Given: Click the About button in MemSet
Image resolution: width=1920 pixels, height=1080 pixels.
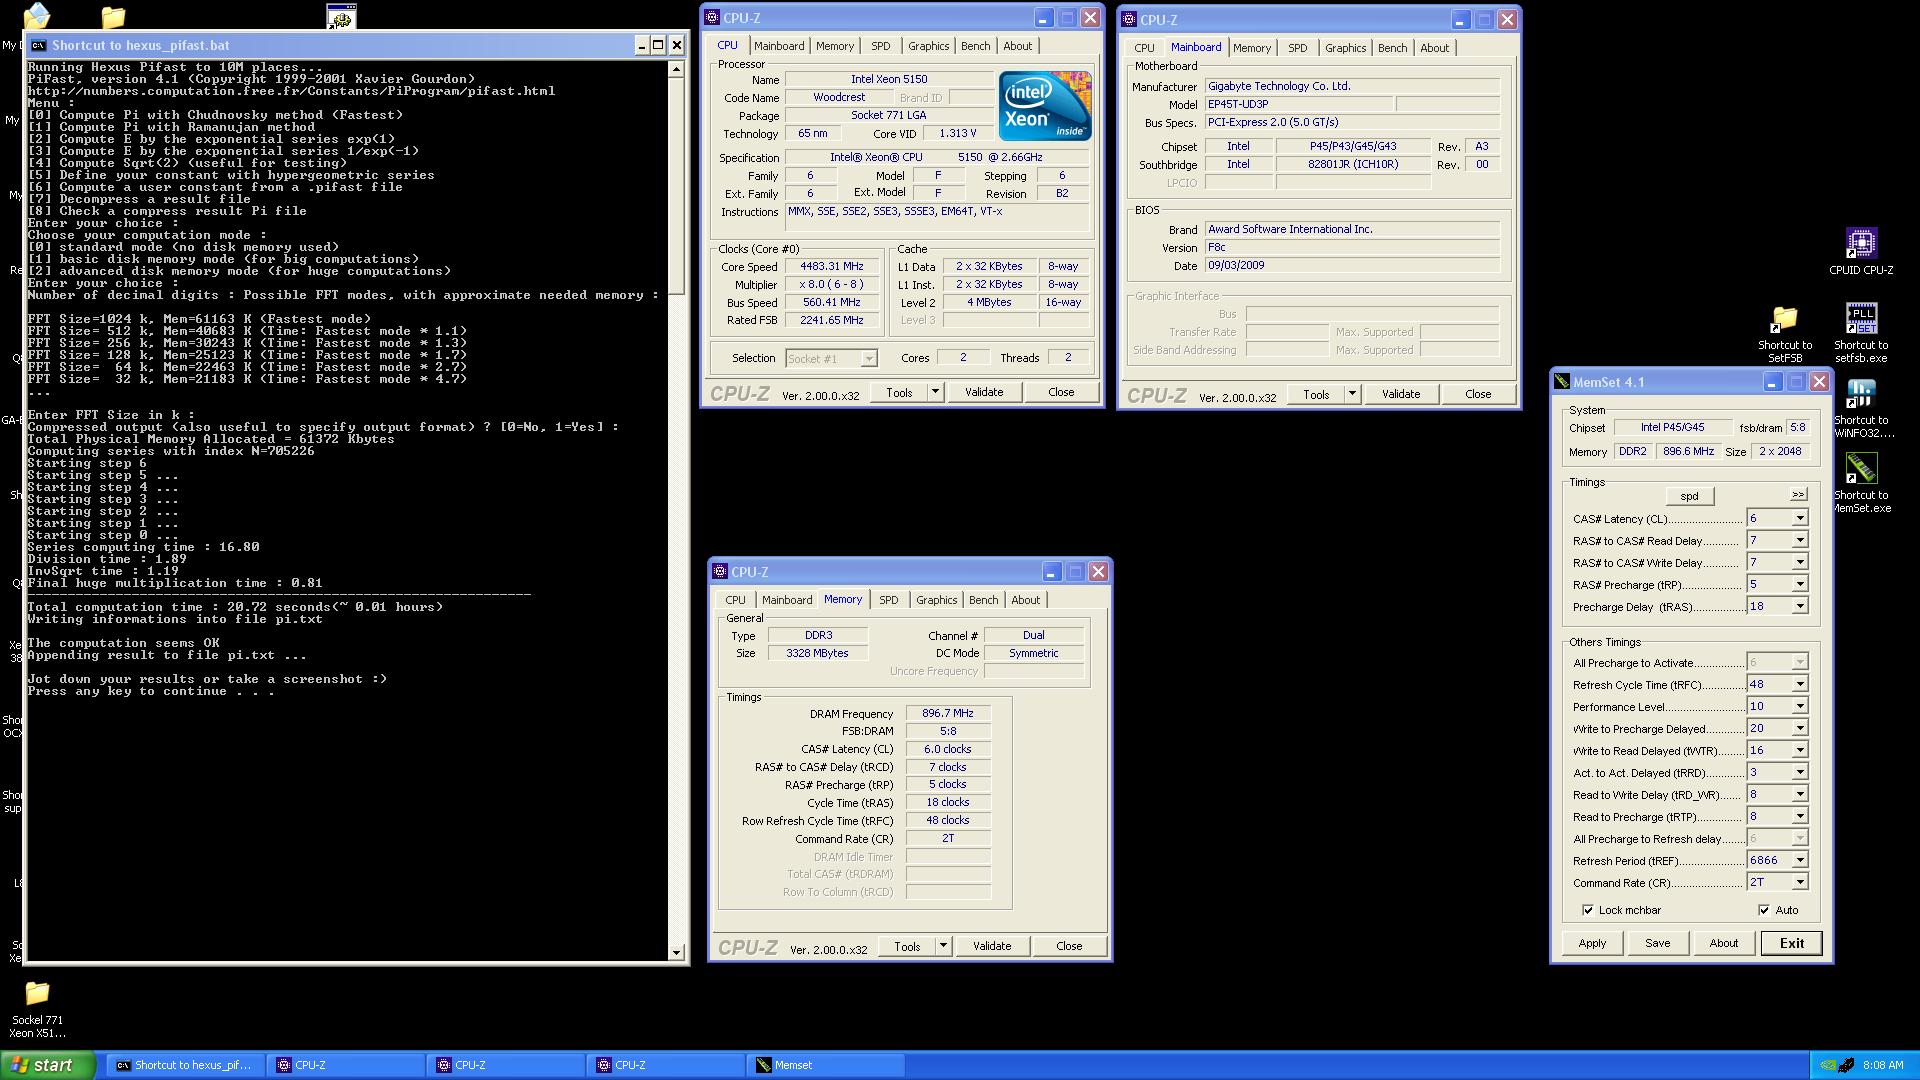Looking at the screenshot, I should 1723,943.
